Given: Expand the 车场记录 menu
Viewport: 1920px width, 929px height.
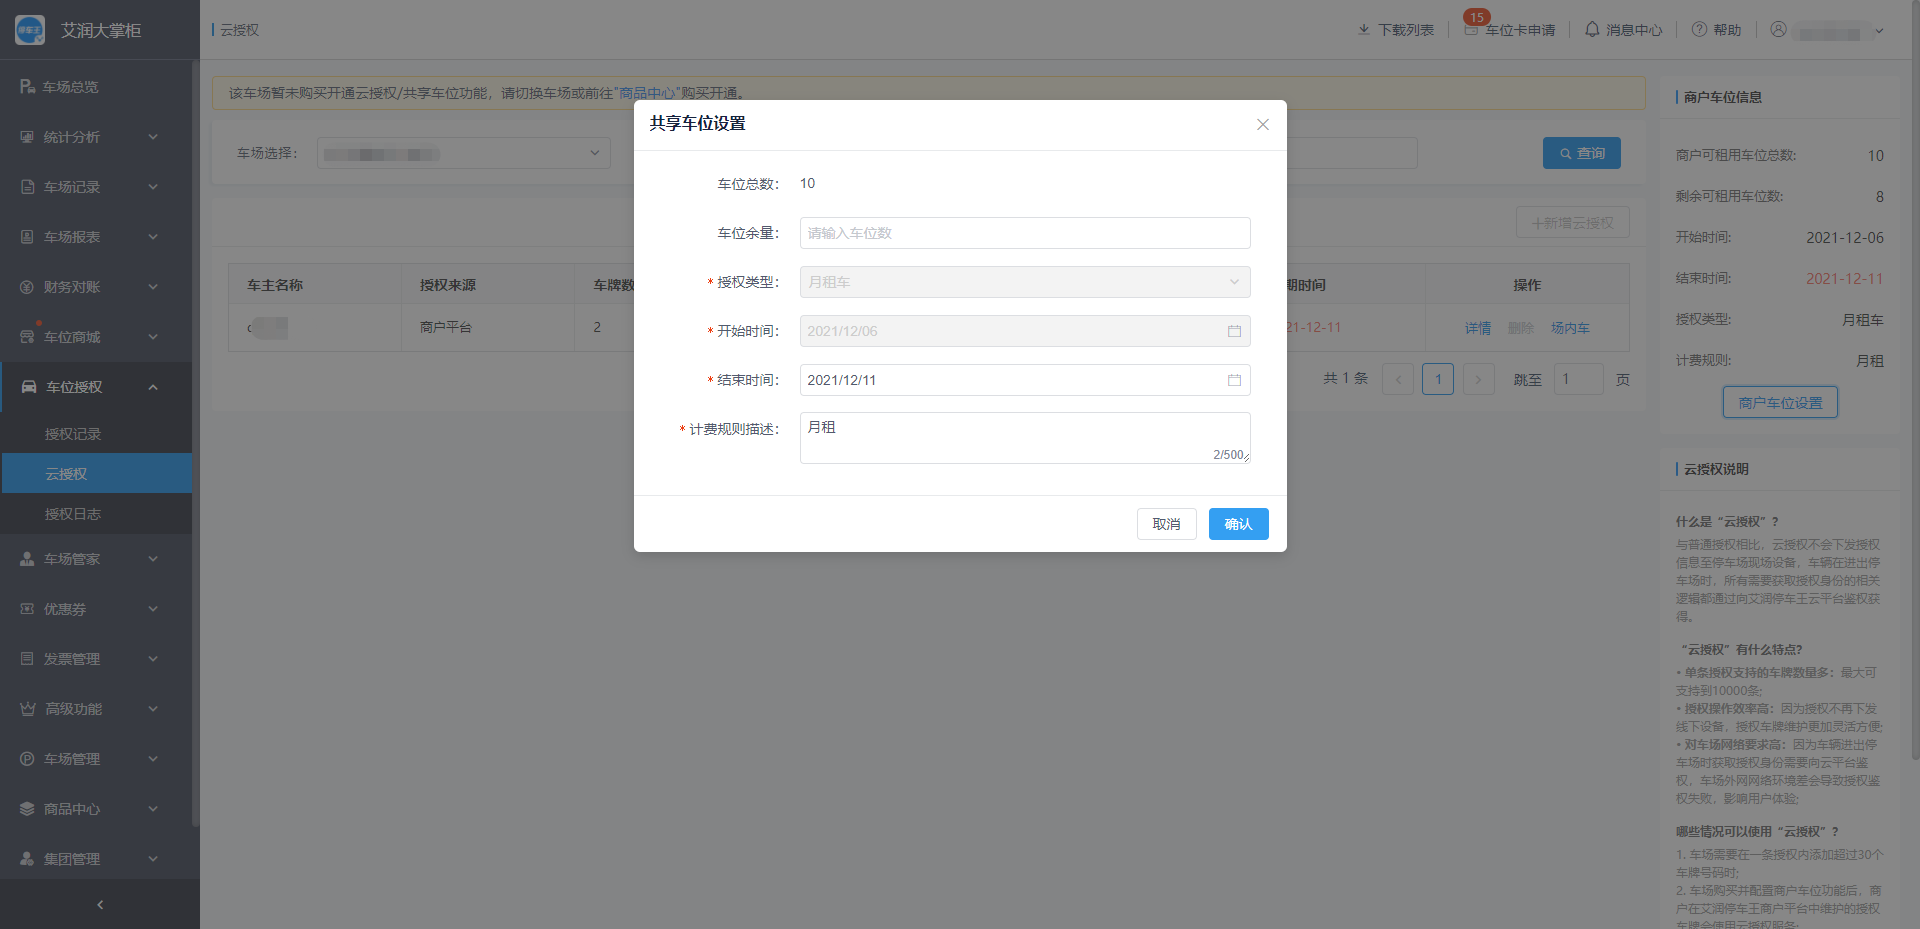Looking at the screenshot, I should 96,187.
